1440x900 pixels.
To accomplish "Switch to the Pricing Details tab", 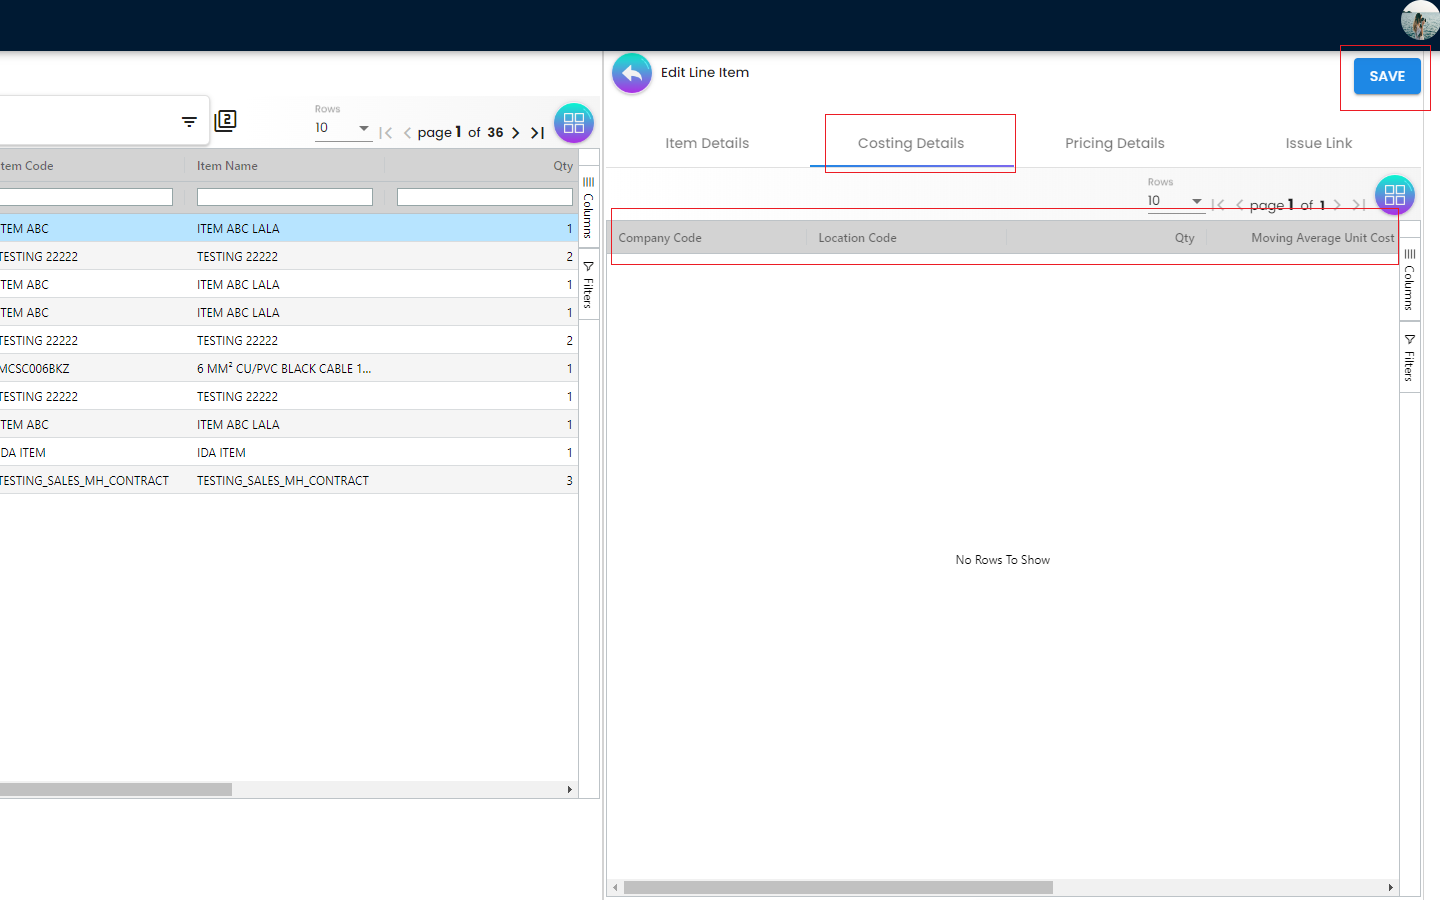I will (x=1114, y=143).
